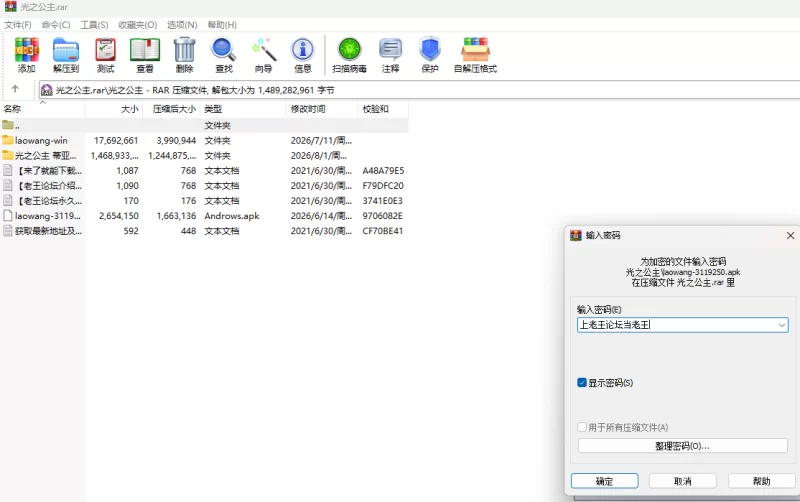Click packed size 3,990,944
This screenshot has width=800, height=502.
[x=177, y=140]
